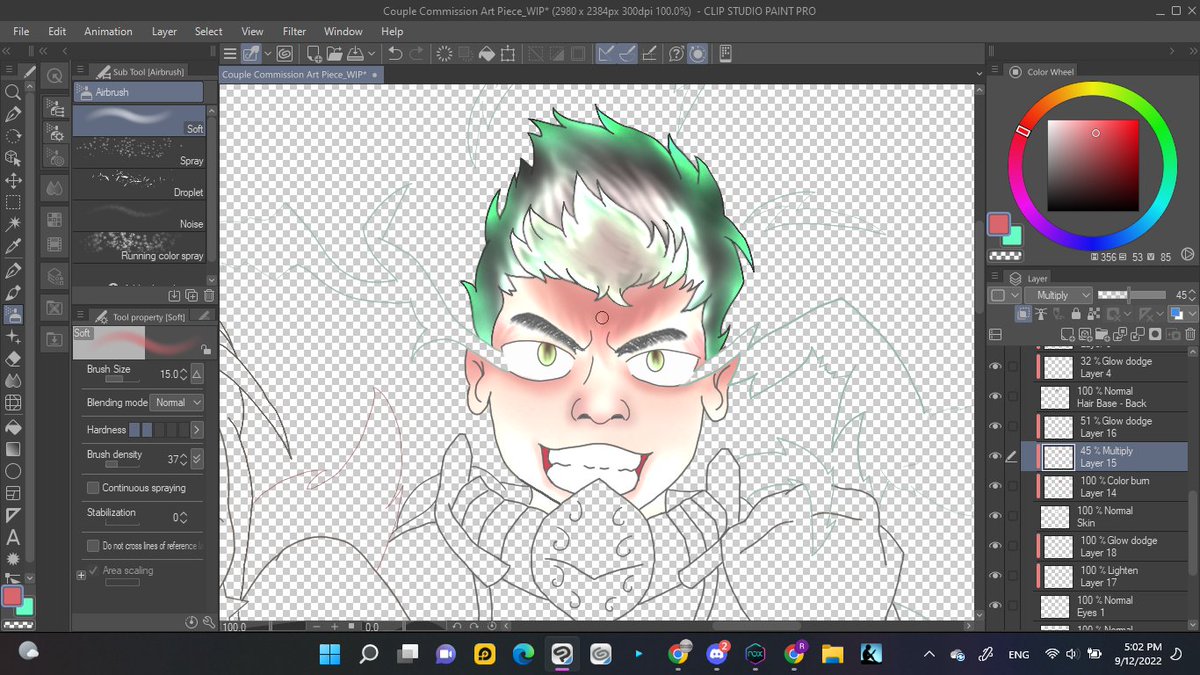Open the Edit menu

point(57,31)
